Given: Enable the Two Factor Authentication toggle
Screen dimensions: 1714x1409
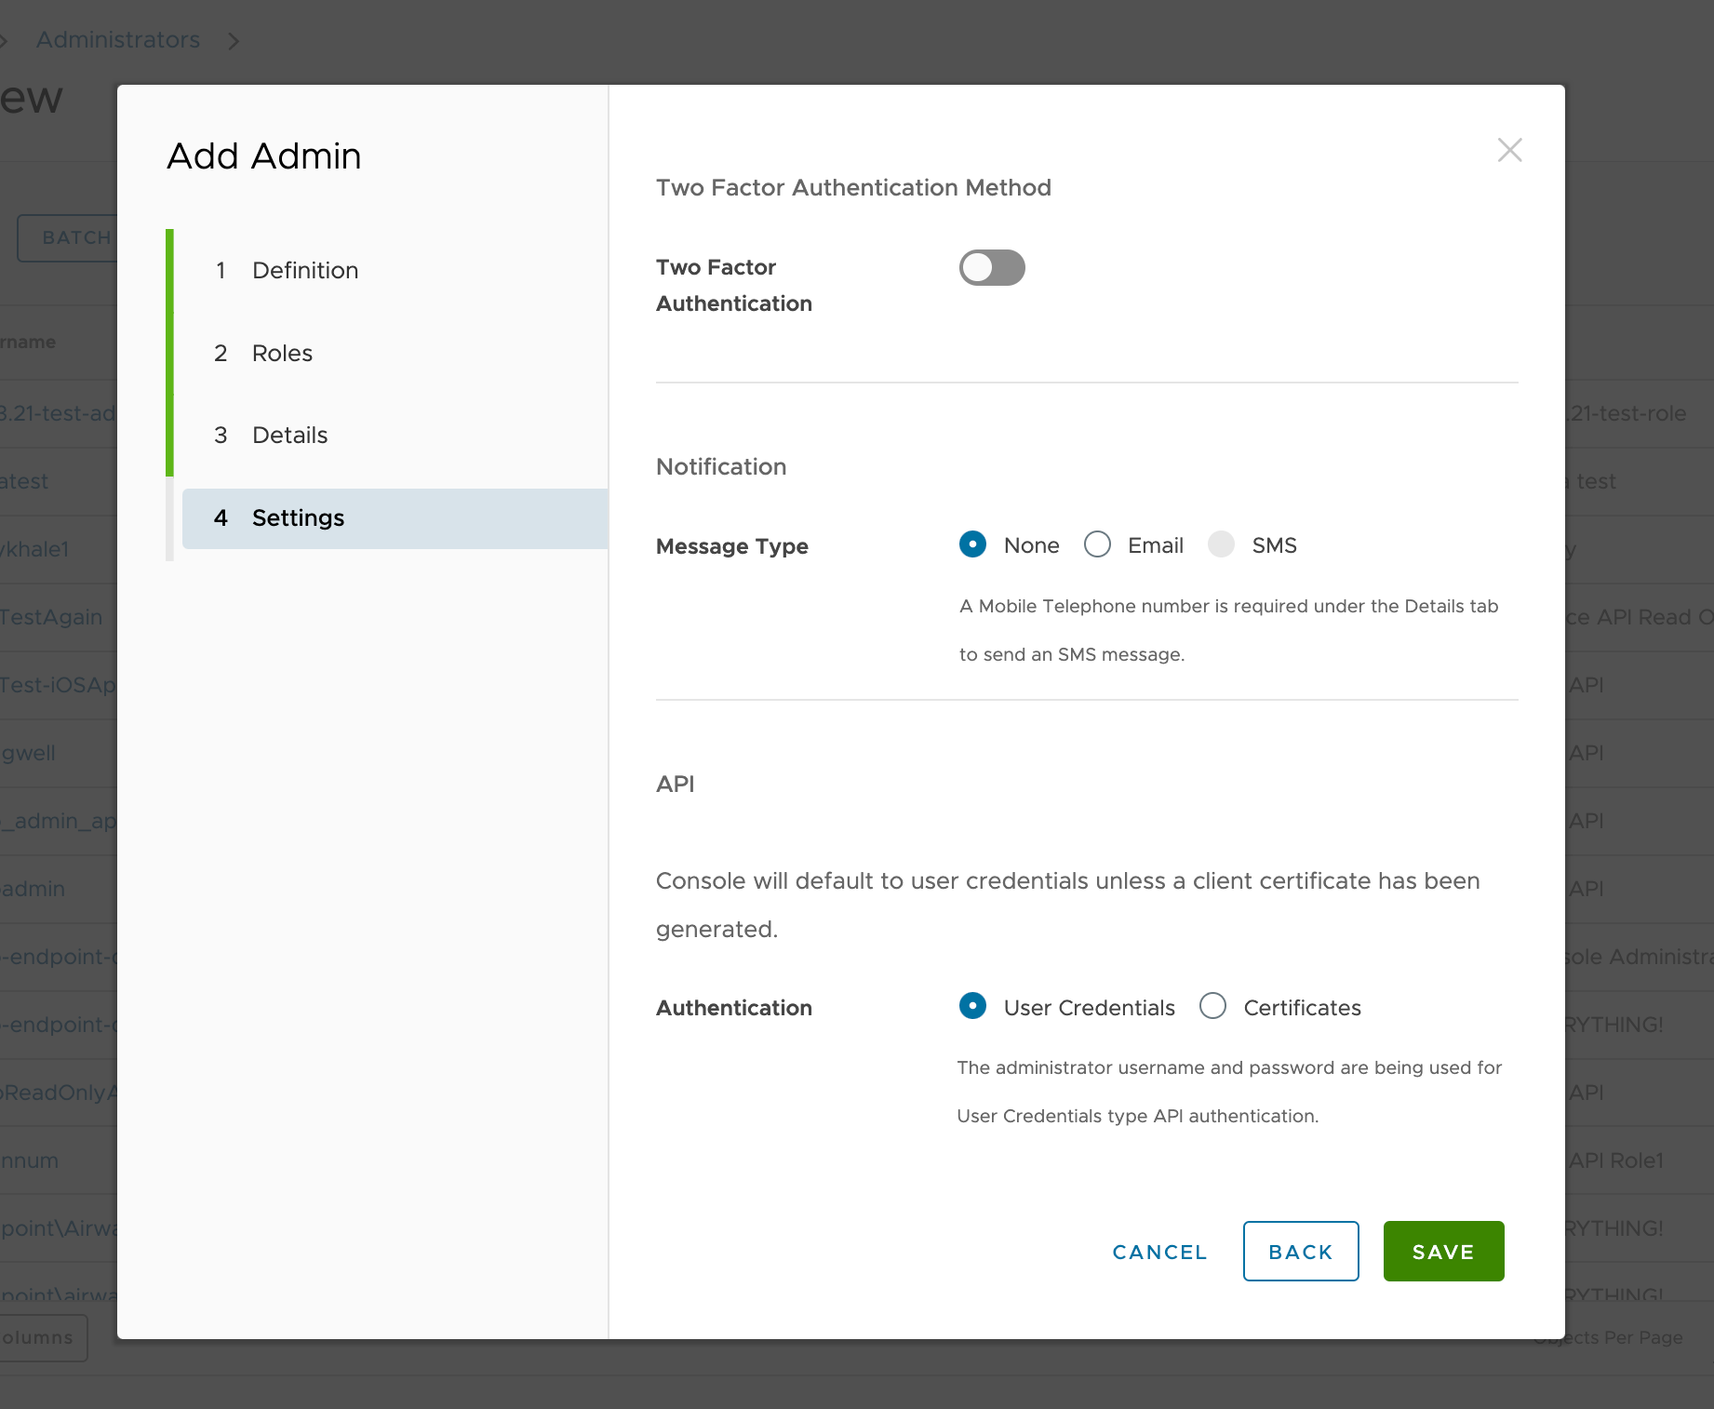Looking at the screenshot, I should [x=992, y=267].
